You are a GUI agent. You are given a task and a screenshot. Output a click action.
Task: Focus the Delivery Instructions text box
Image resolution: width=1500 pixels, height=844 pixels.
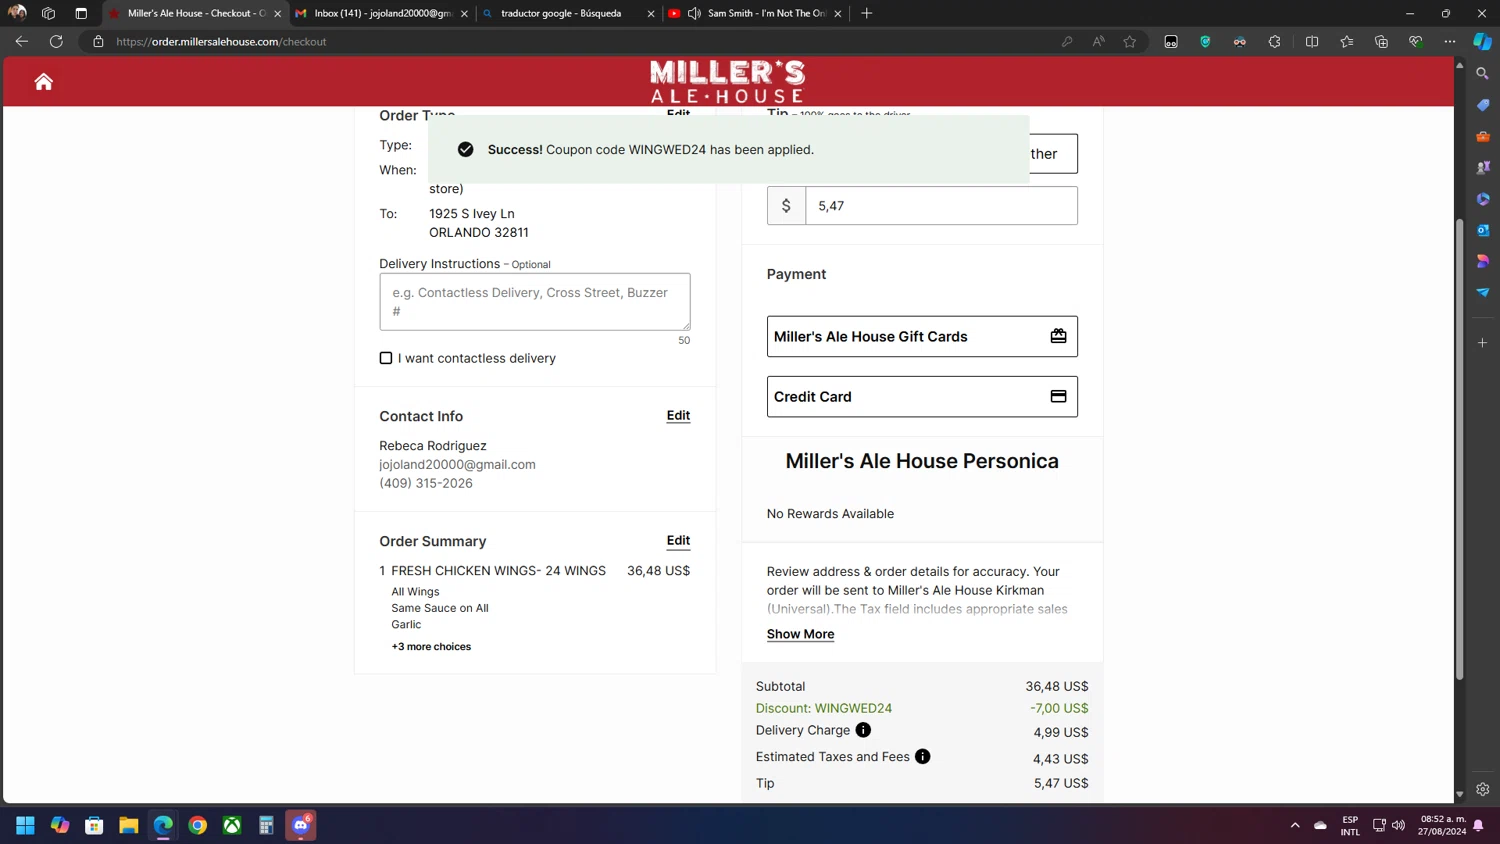tap(535, 302)
